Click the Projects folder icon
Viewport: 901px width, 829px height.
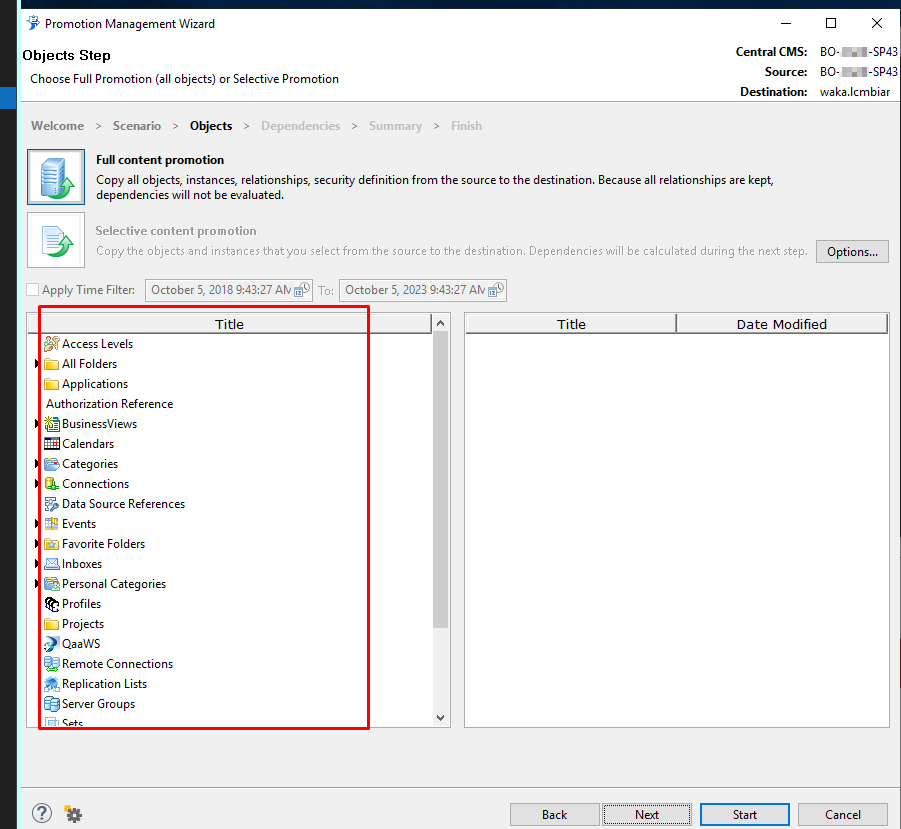pos(52,624)
